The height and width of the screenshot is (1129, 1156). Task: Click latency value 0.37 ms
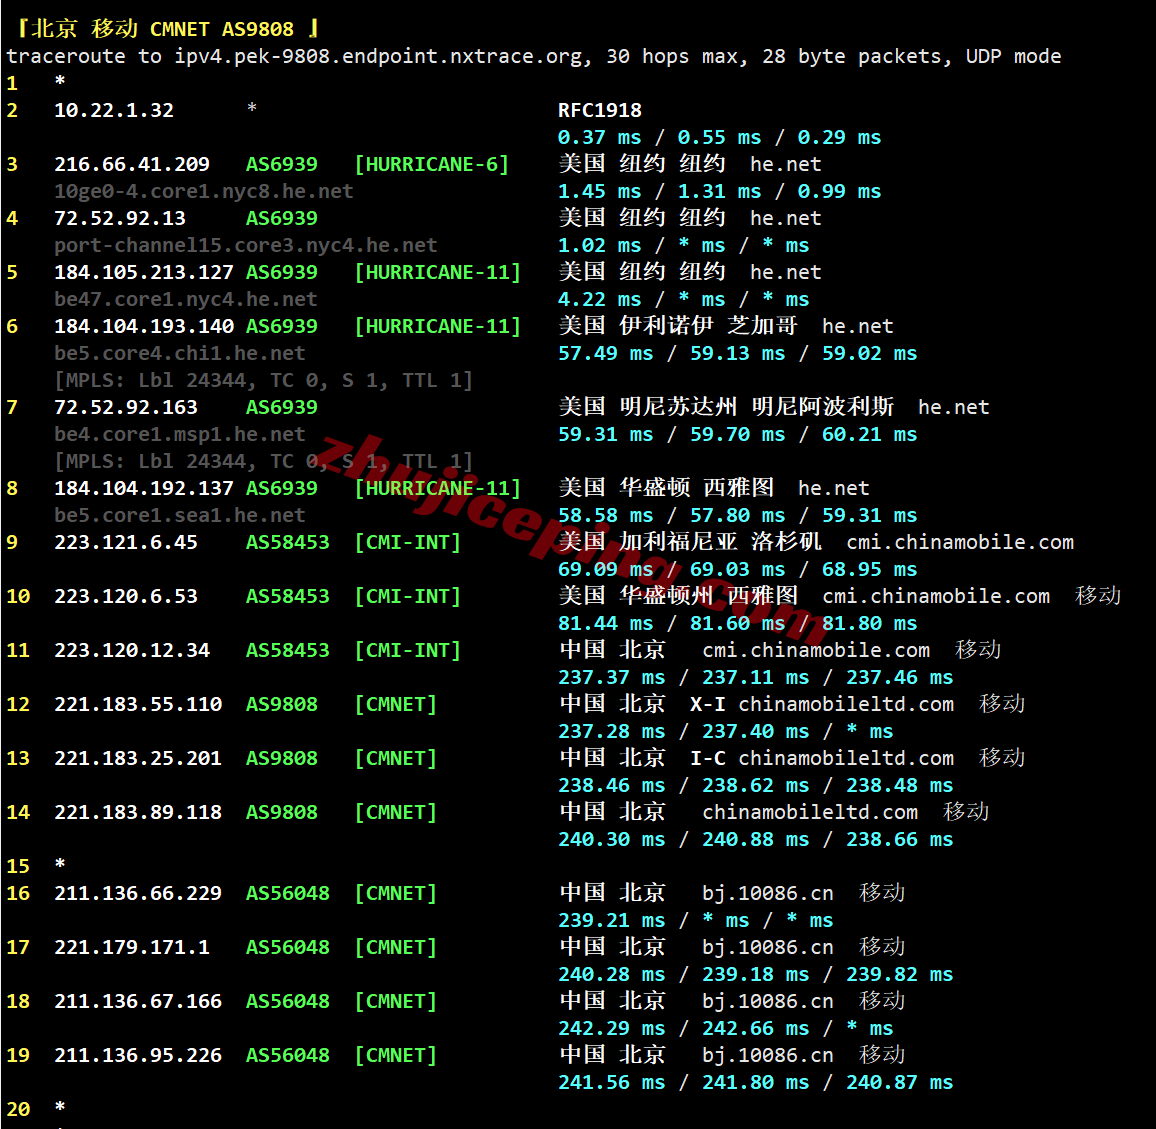click(x=599, y=138)
